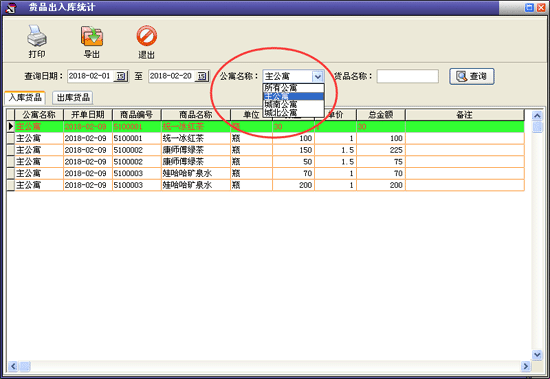550x379 pixels.
Task: Click total amount cell 225
Action: (381, 150)
